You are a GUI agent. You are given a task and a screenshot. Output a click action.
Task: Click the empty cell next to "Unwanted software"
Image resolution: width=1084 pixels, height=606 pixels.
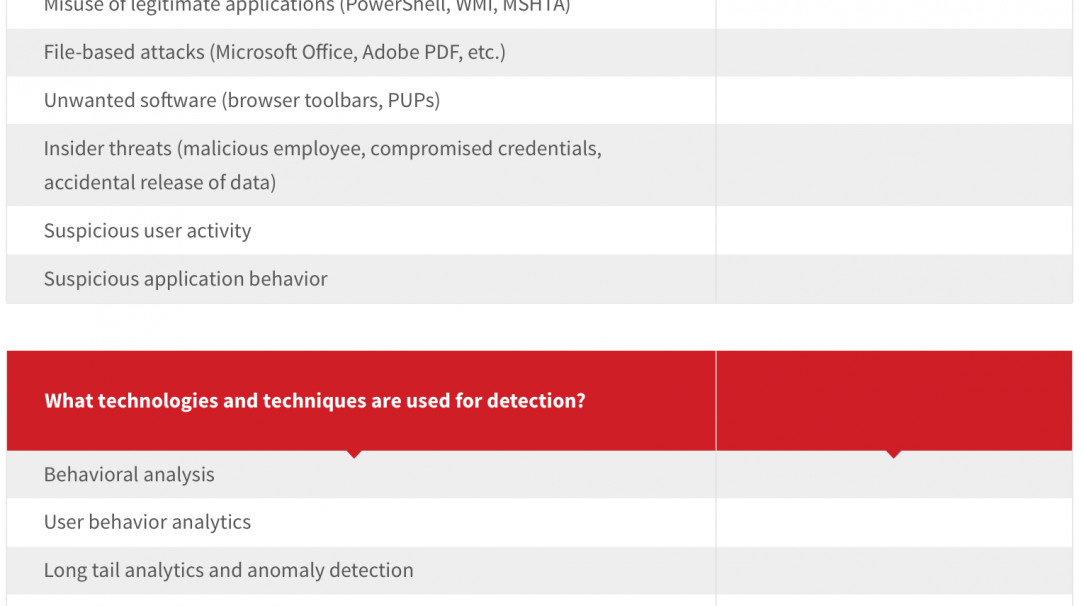(893, 100)
